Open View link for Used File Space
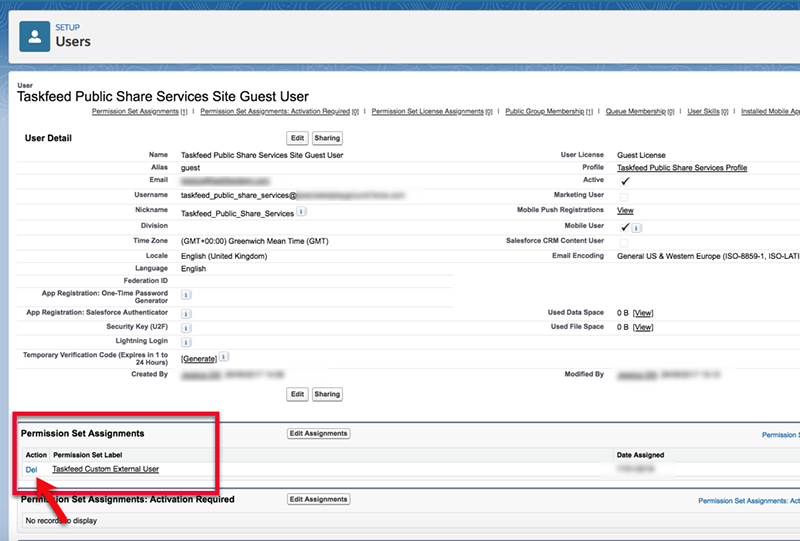This screenshot has height=541, width=800. [643, 327]
